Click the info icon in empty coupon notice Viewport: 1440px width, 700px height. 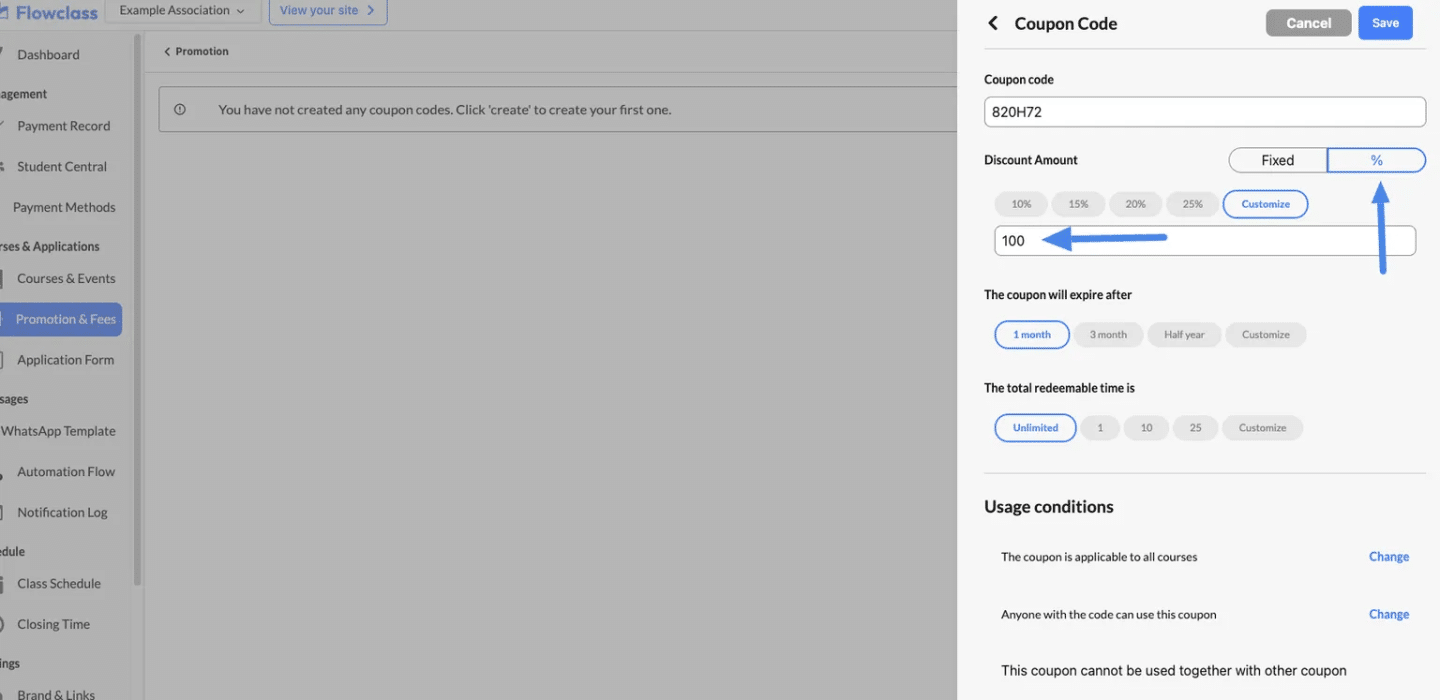coord(180,110)
